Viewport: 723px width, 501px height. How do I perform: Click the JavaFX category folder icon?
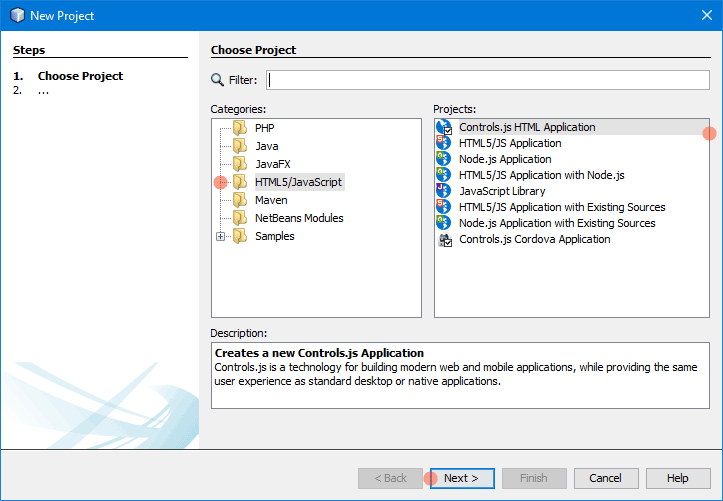(240, 164)
